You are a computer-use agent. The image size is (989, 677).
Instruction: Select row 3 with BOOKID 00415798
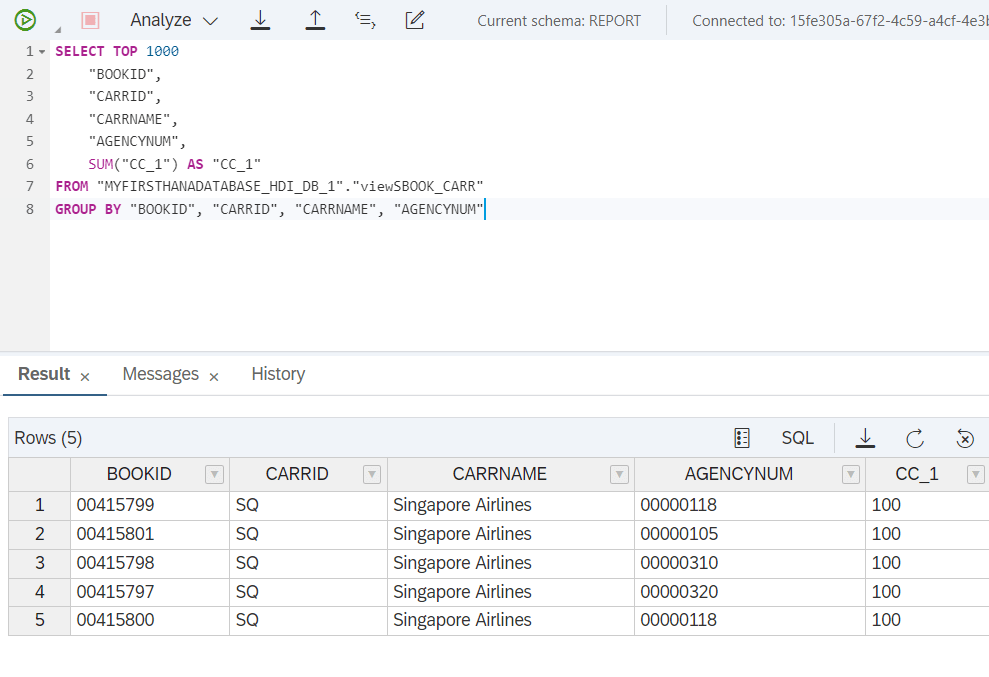[39, 563]
